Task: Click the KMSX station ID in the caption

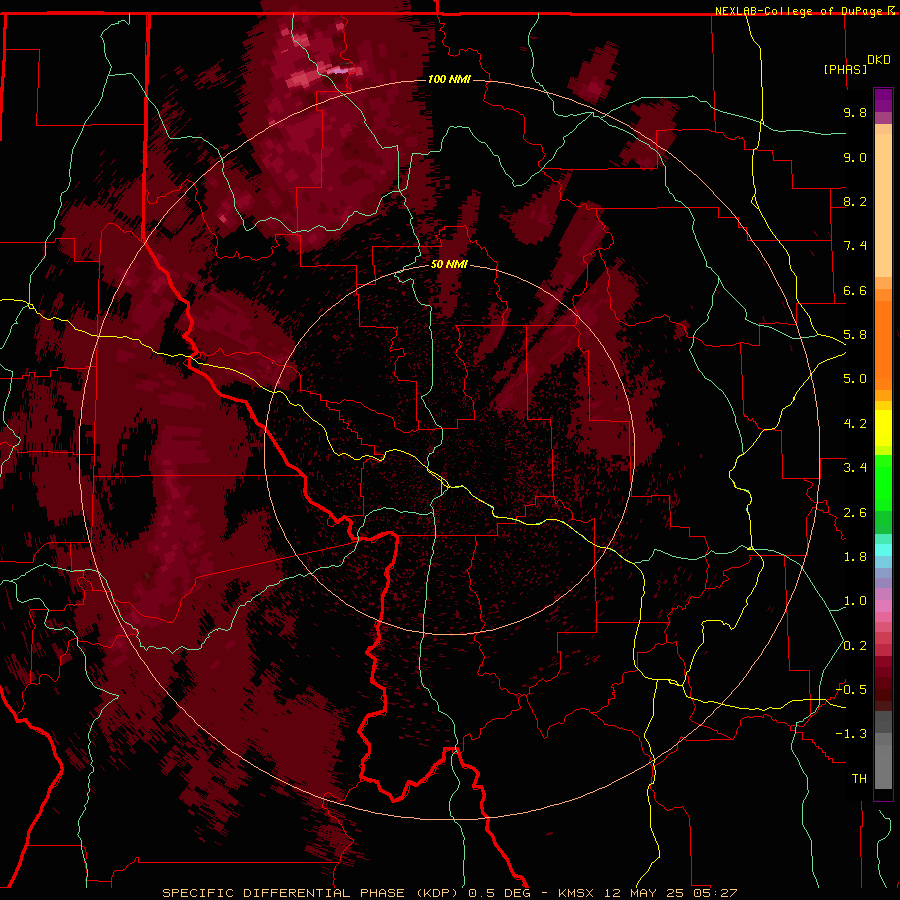Action: tap(576, 893)
